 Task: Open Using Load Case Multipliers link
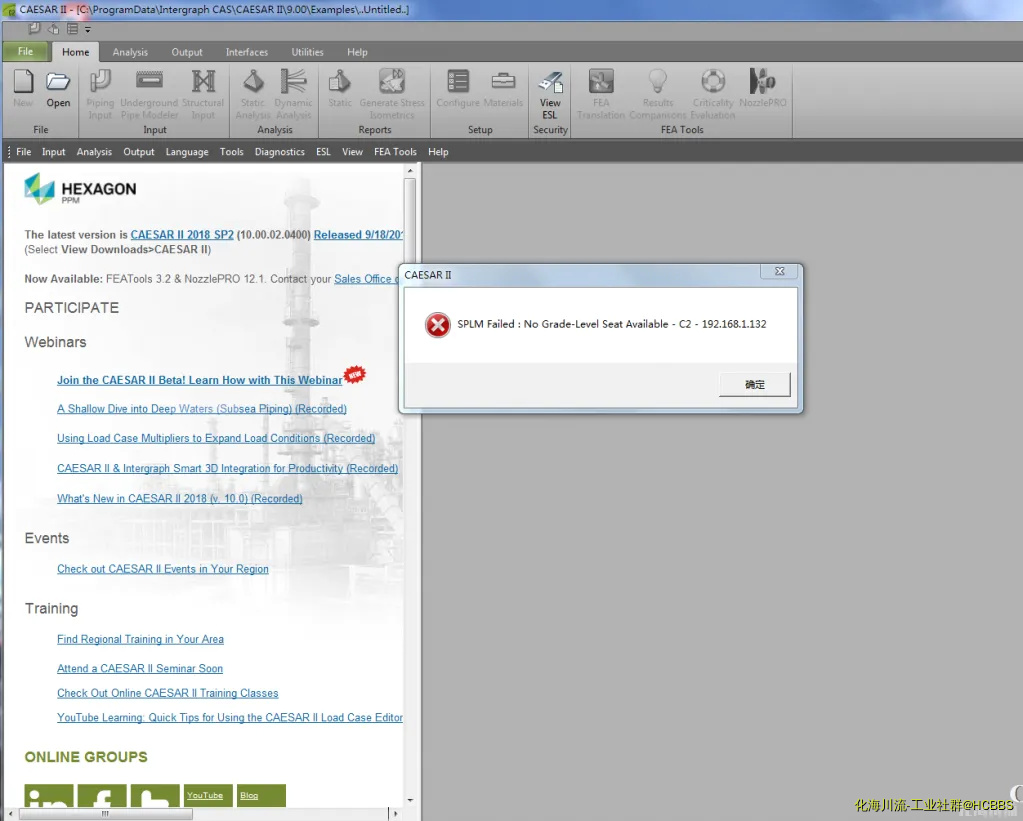[x=216, y=439]
